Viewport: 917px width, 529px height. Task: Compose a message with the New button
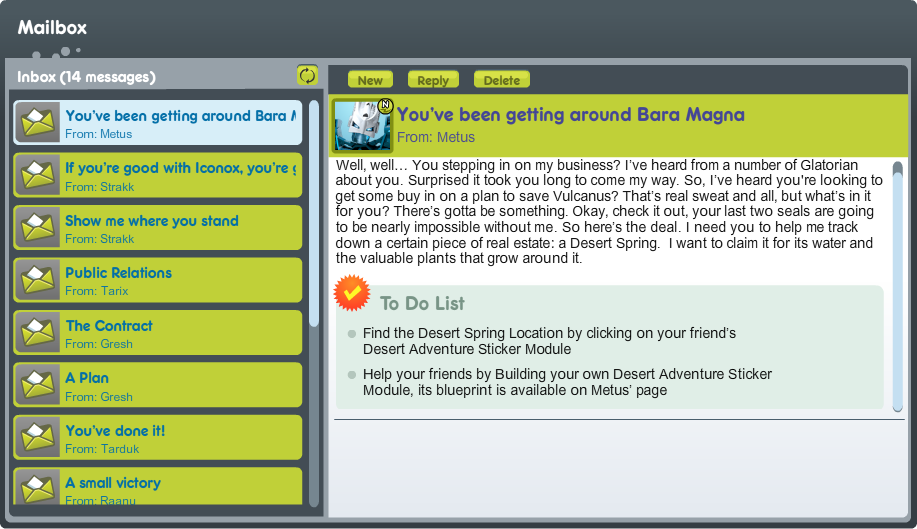point(370,80)
